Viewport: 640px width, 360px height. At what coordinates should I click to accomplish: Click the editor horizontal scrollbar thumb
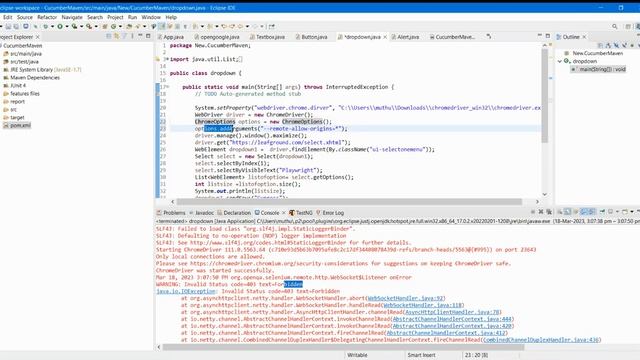[x=349, y=202]
